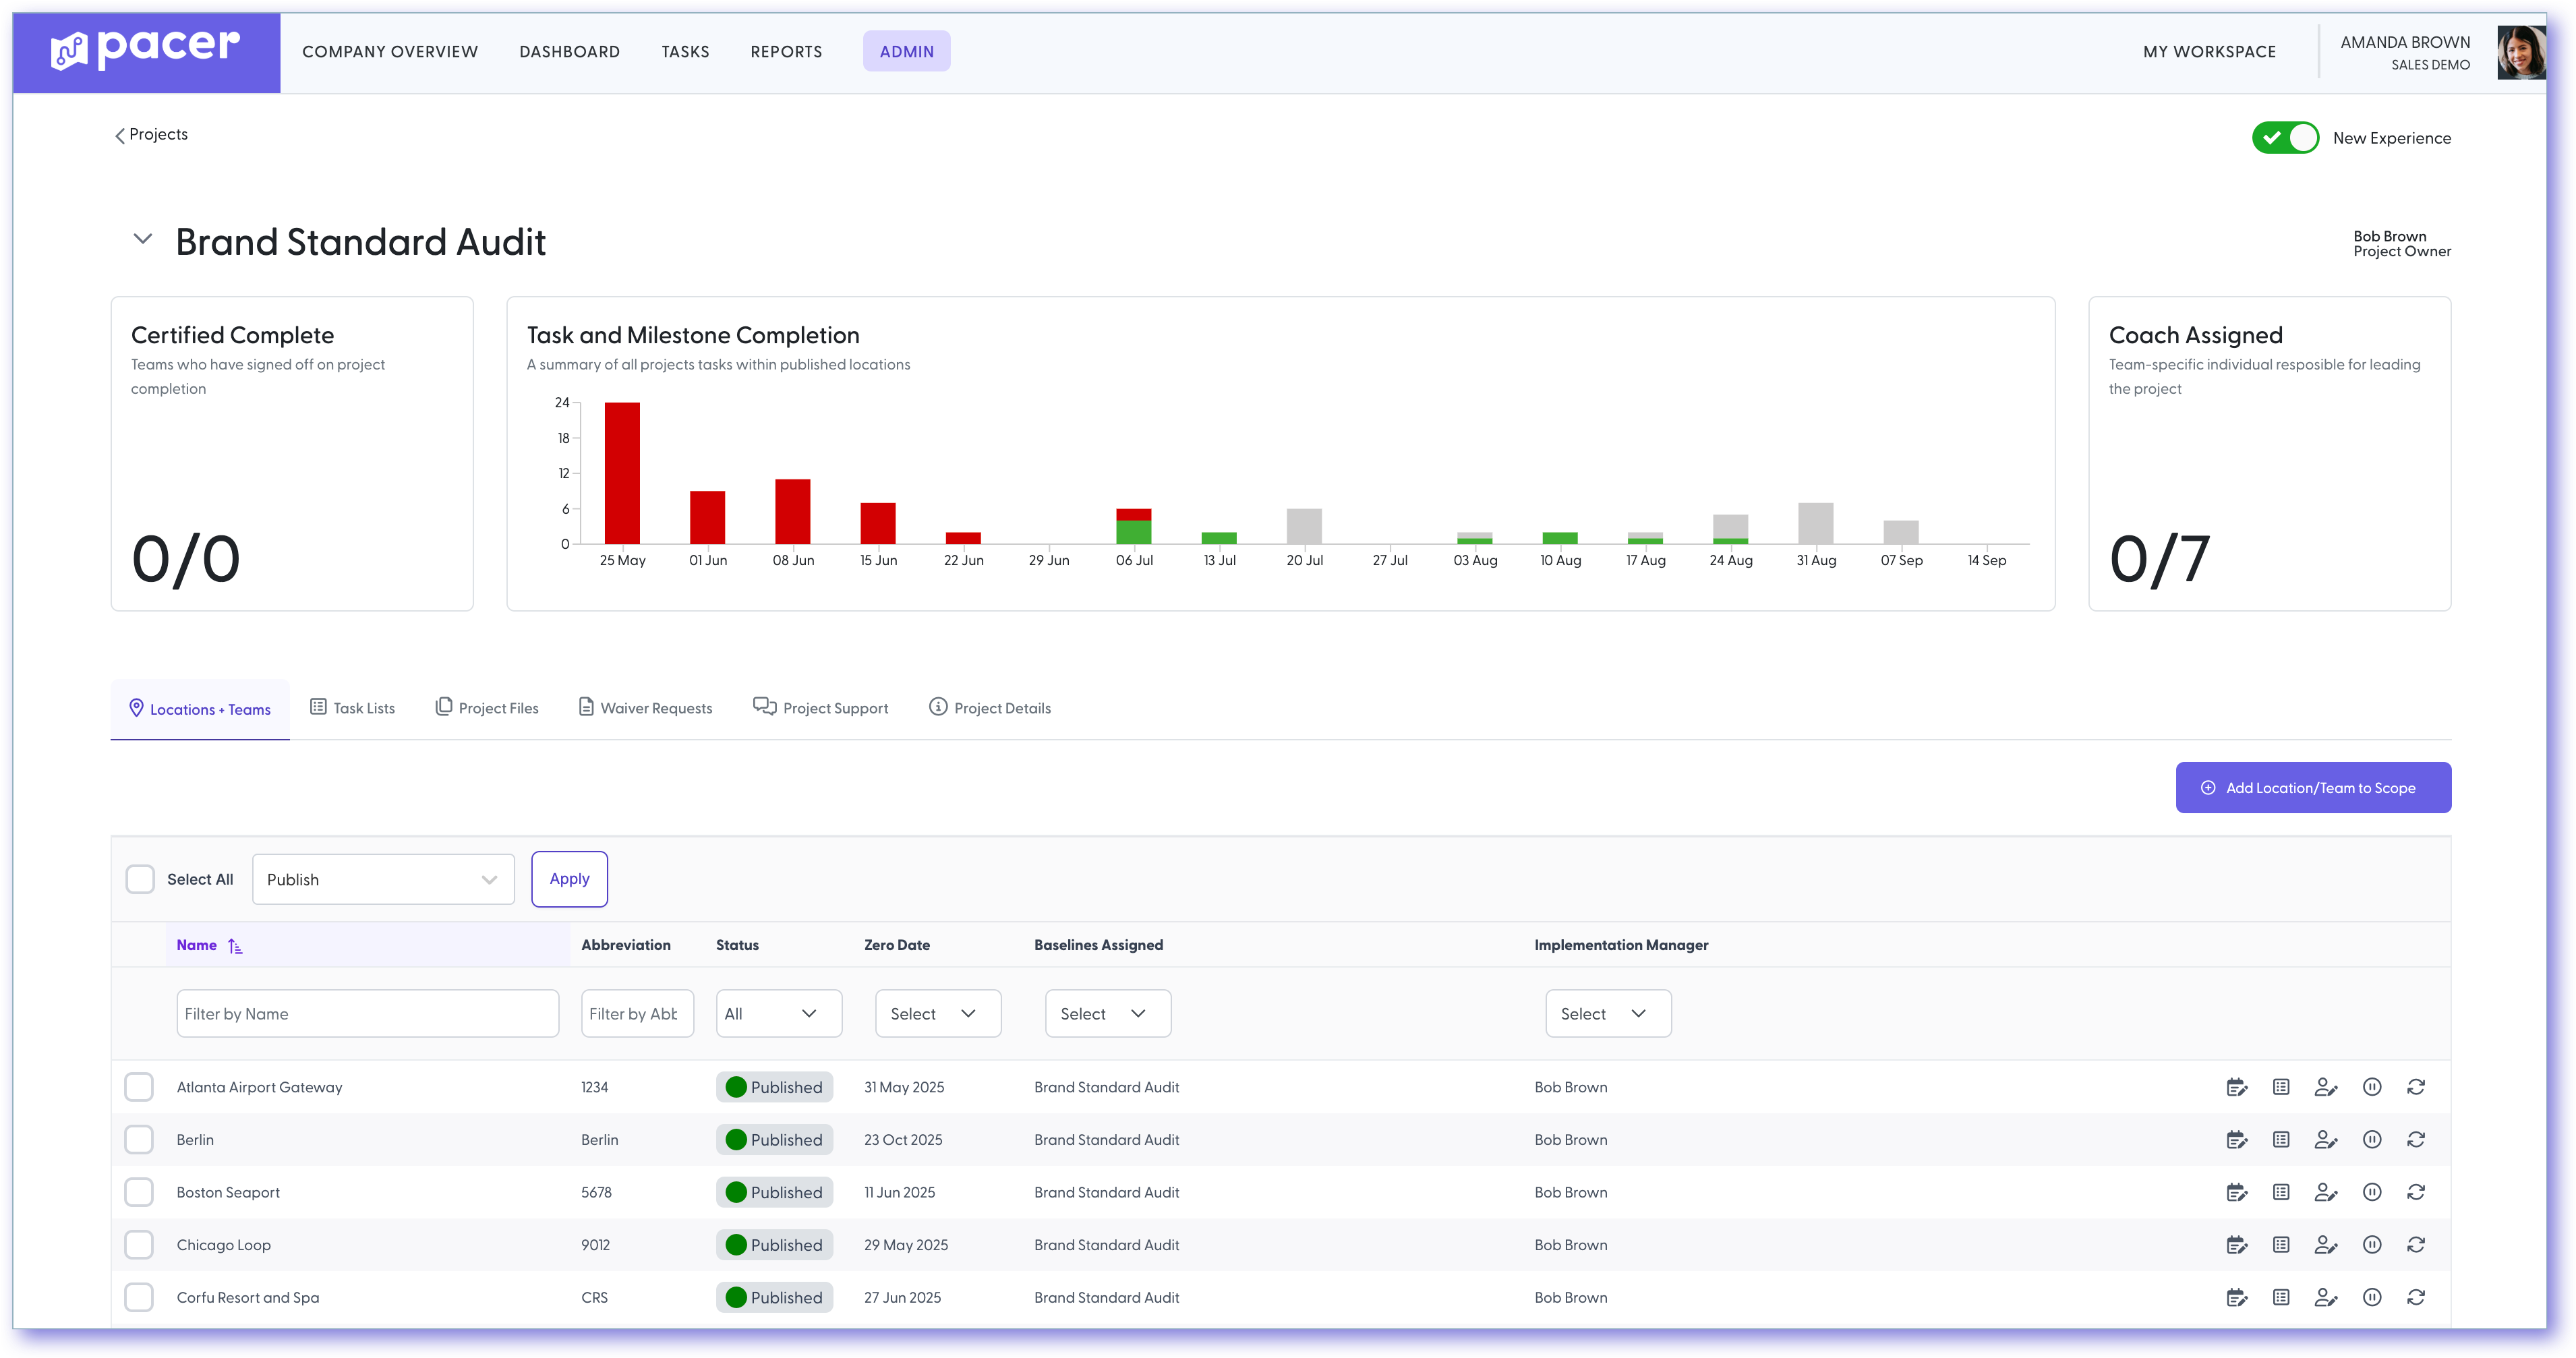Edit schedule for Atlanta Airport Gateway

click(2237, 1087)
